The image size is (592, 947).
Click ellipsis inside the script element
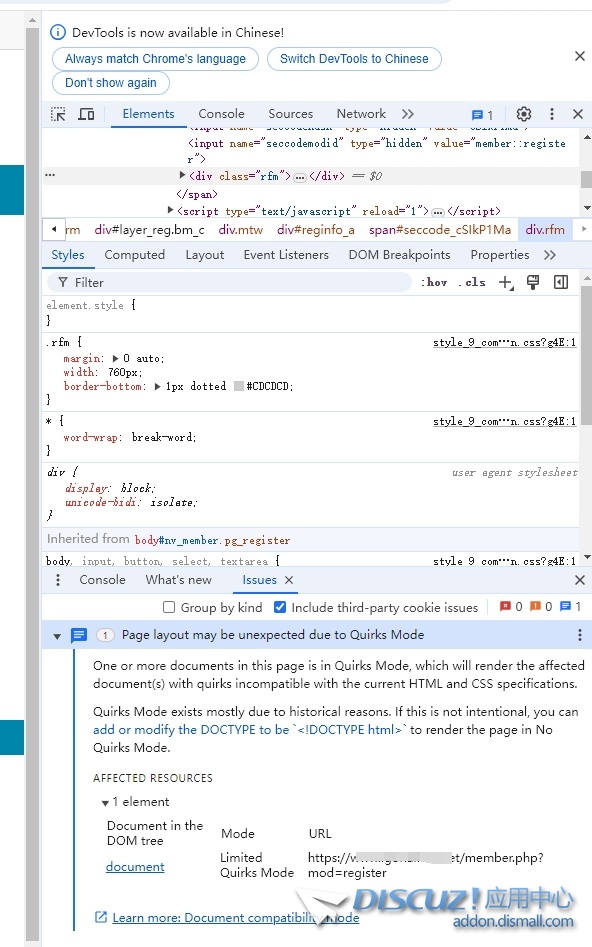pos(439,212)
